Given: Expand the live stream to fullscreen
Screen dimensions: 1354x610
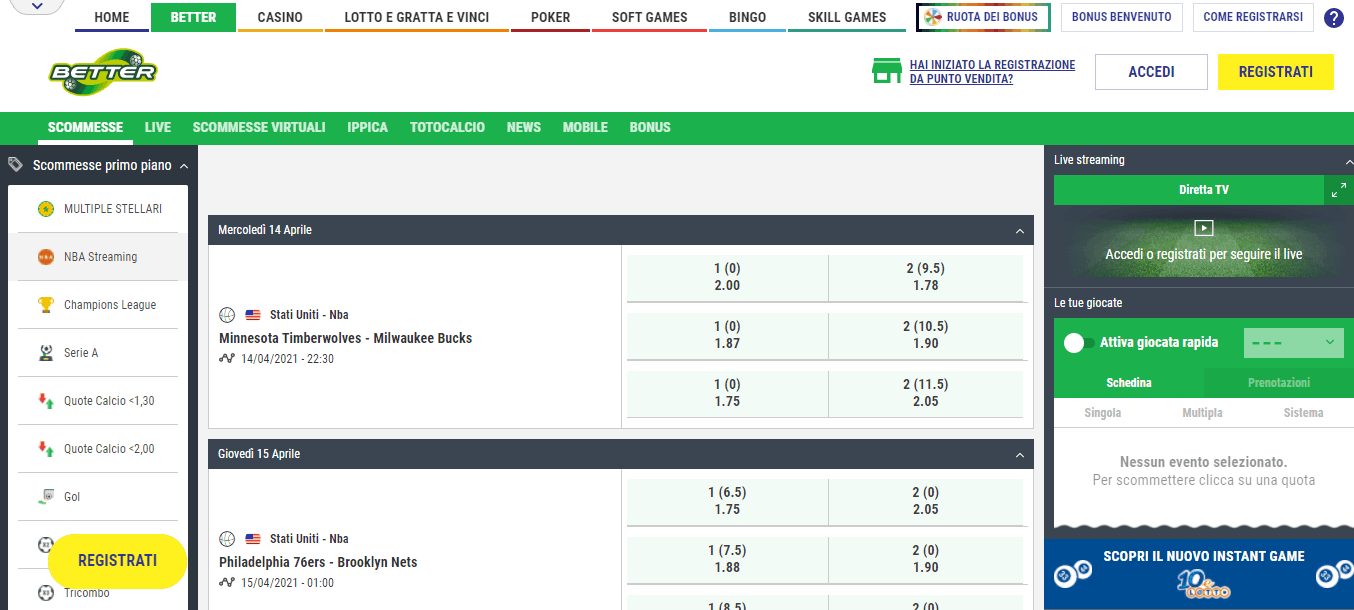Looking at the screenshot, I should click(x=1338, y=190).
